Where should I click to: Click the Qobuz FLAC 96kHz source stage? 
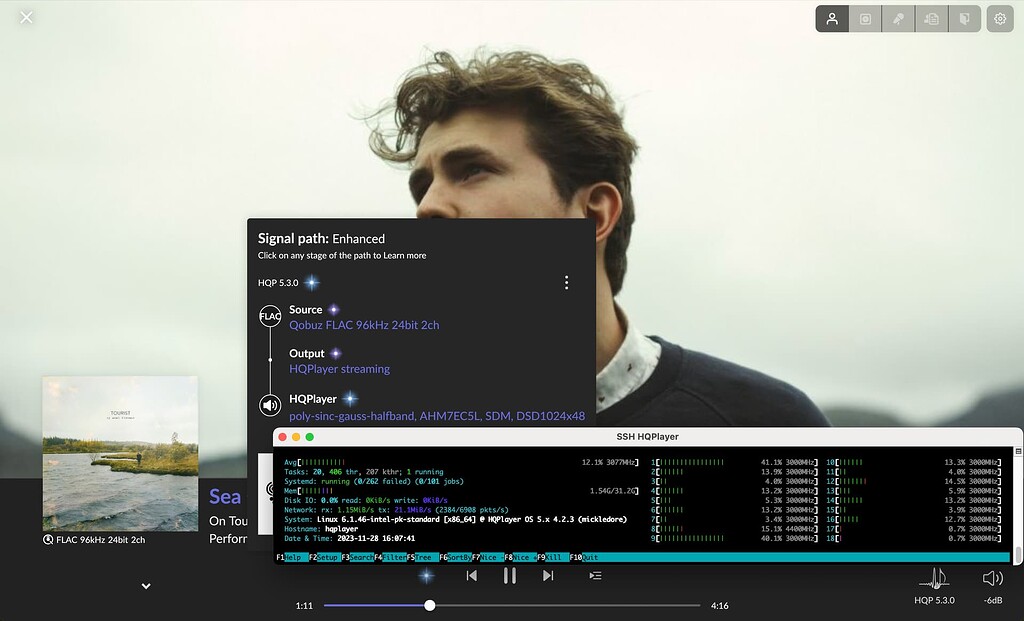[364, 325]
